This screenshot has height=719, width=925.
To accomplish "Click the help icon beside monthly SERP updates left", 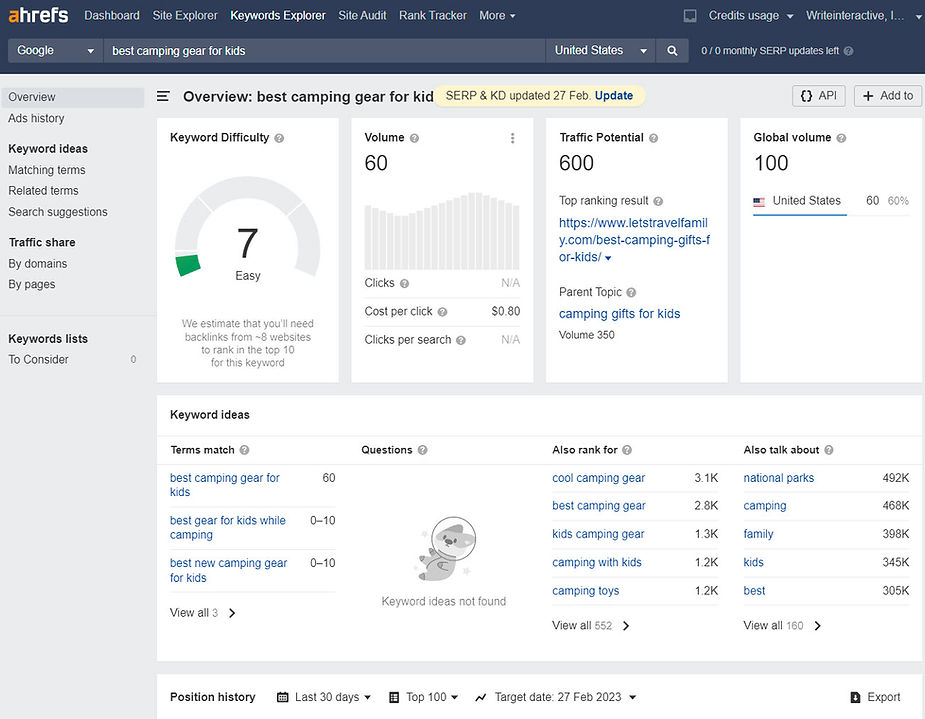I will click(848, 51).
